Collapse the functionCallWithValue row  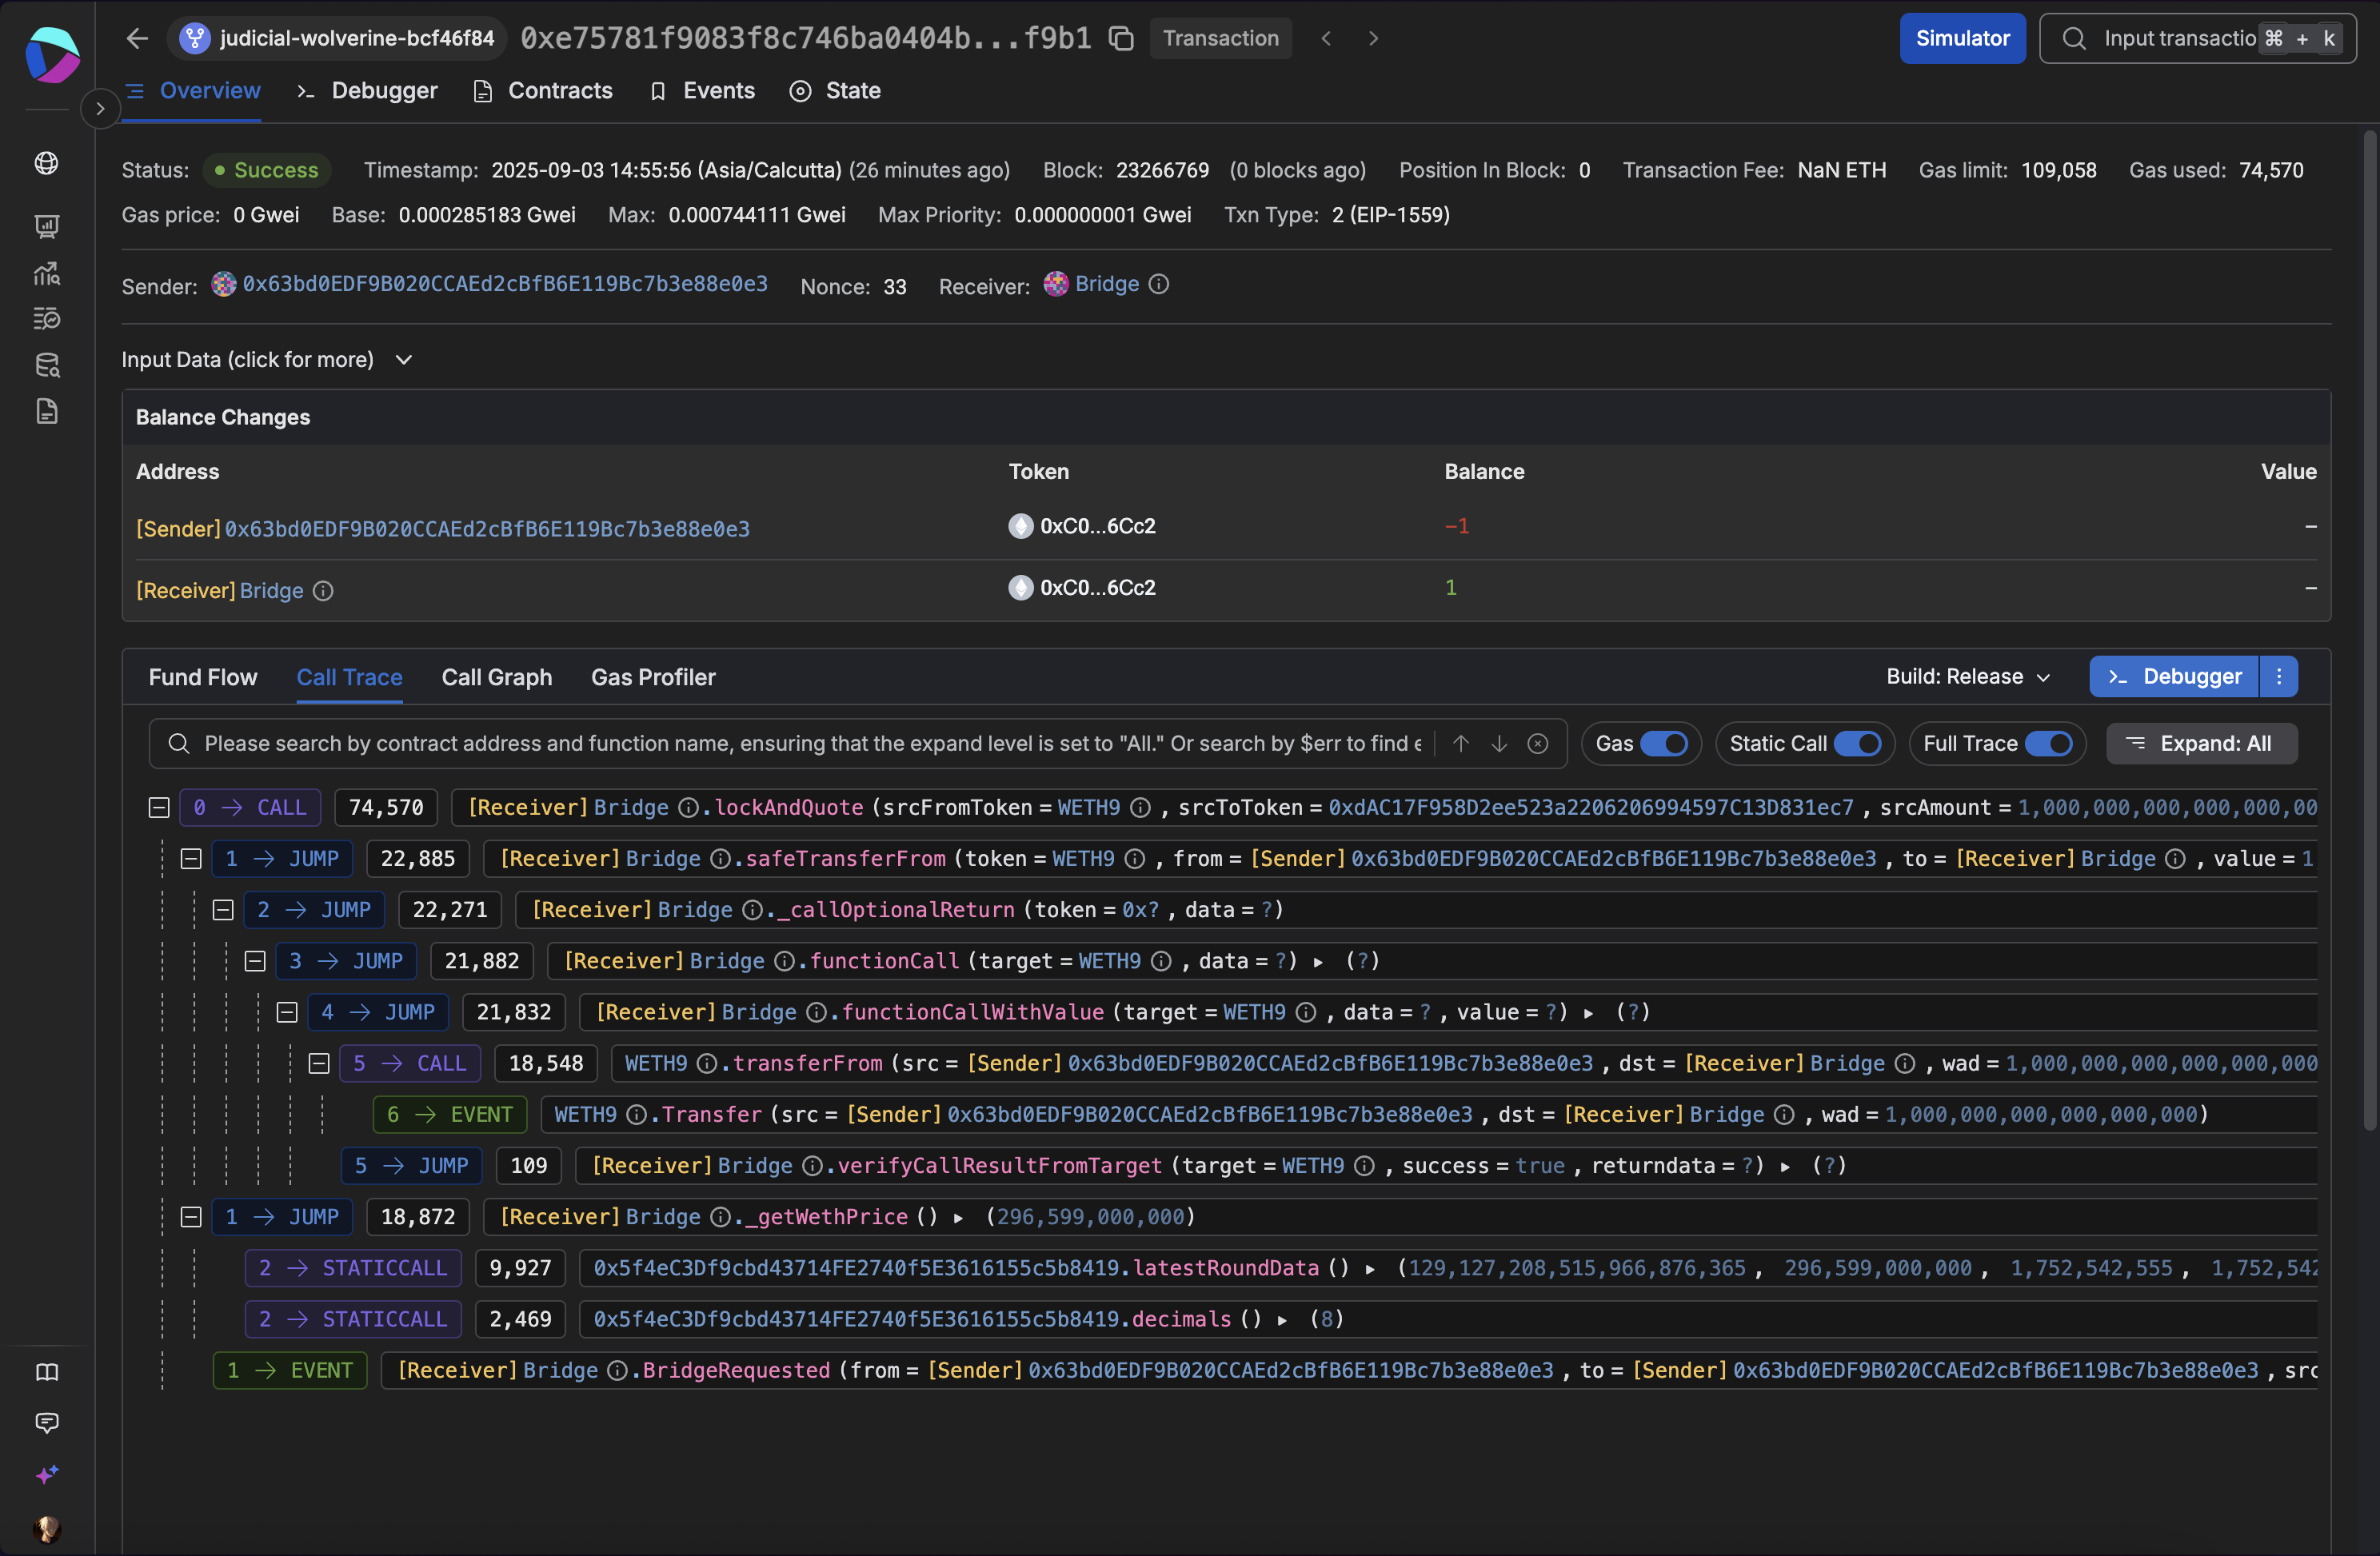[x=287, y=1012]
